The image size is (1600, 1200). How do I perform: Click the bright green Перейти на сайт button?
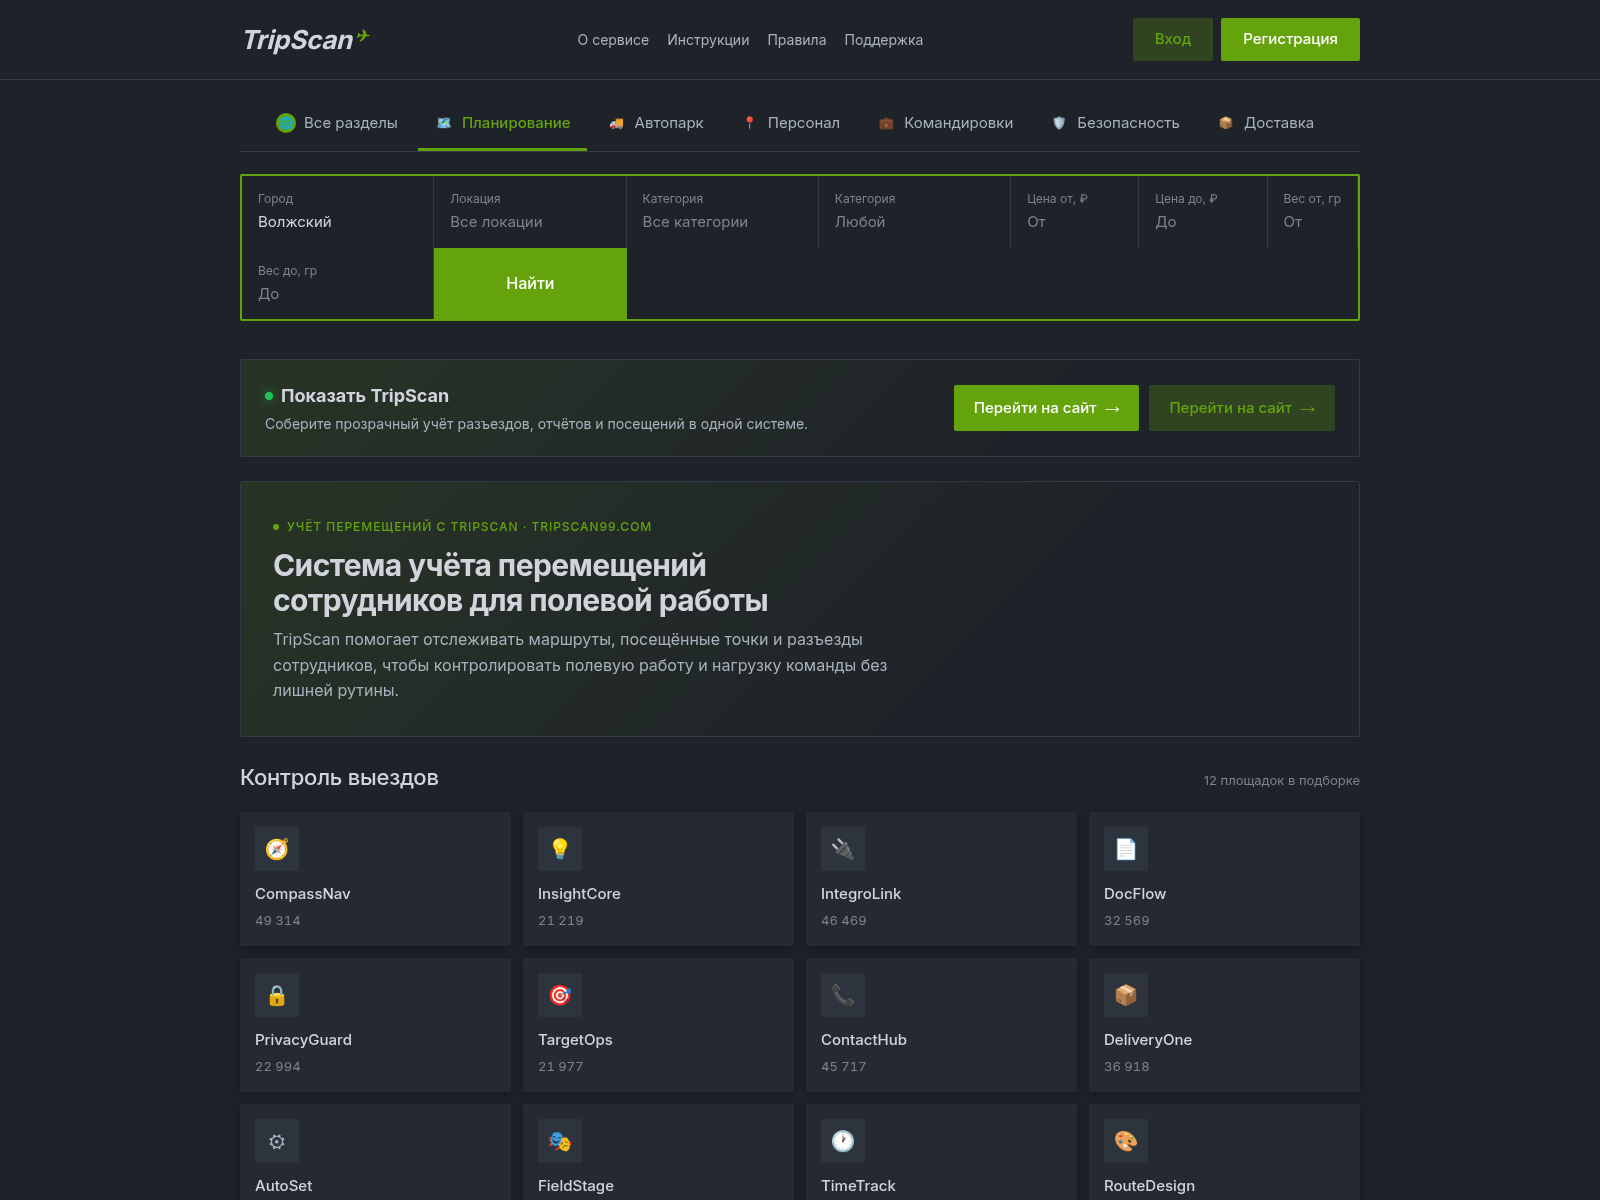[x=1046, y=408]
